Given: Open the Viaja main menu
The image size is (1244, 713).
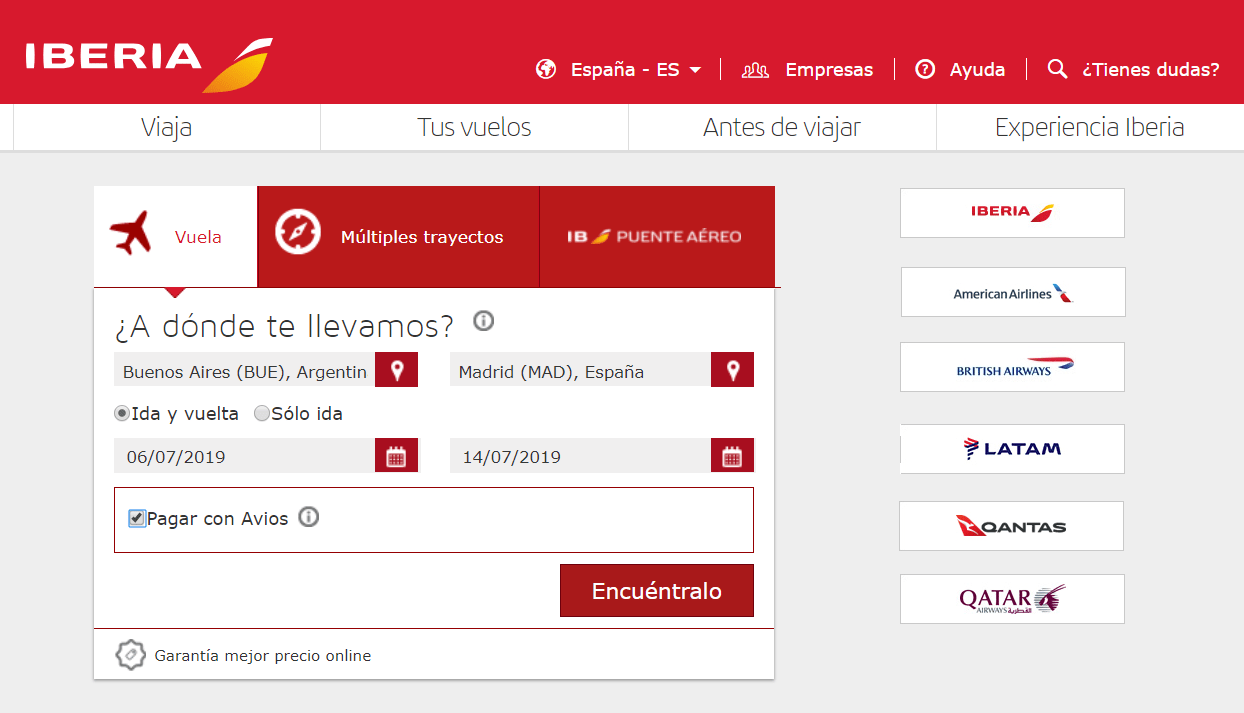Looking at the screenshot, I should pos(166,128).
